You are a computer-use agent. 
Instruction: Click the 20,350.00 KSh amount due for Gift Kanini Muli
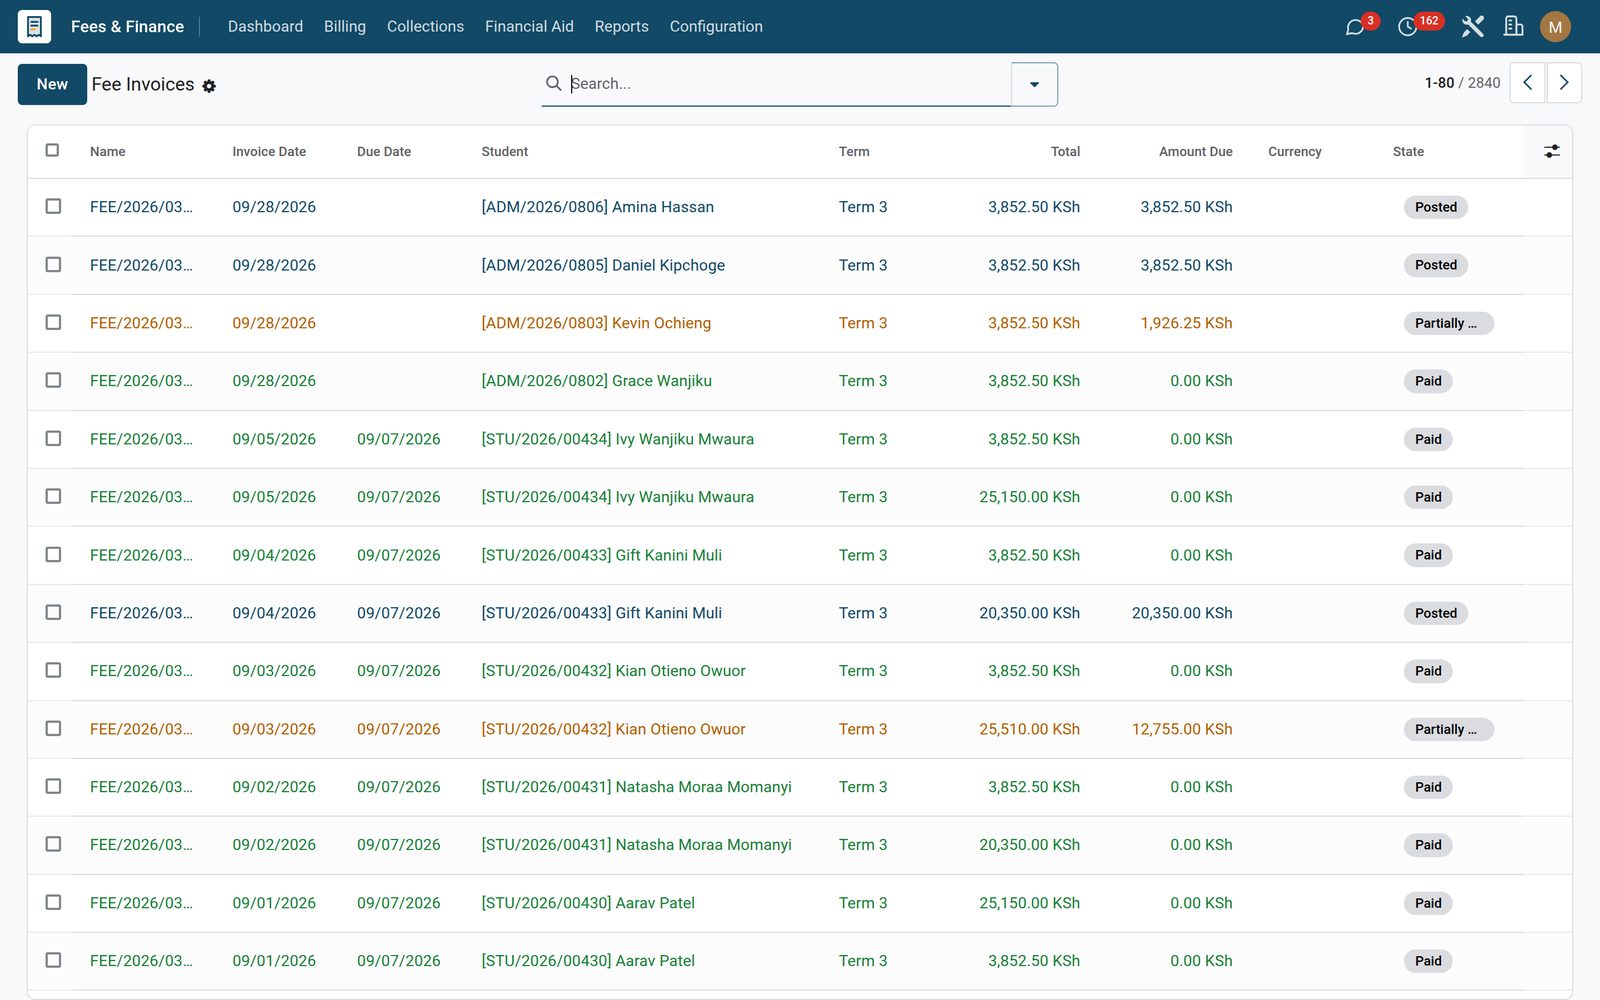[1181, 613]
